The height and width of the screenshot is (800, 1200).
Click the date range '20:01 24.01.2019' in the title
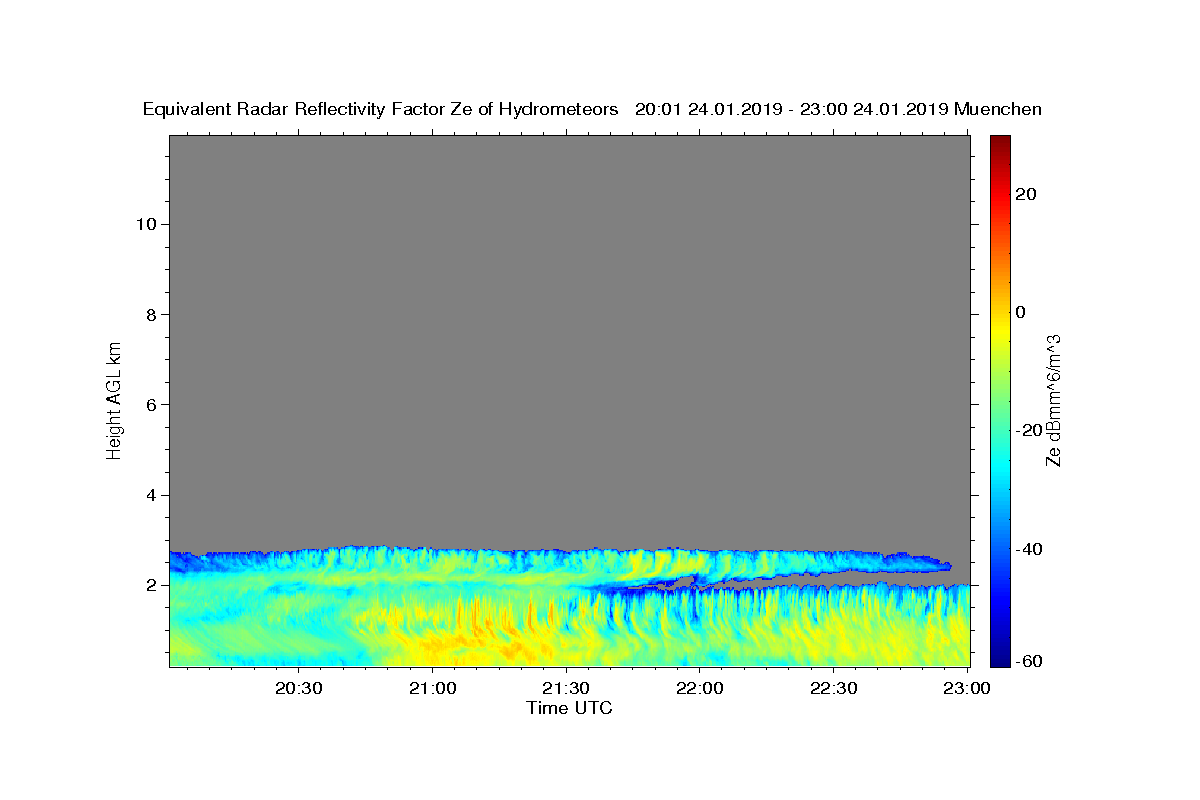click(x=707, y=109)
